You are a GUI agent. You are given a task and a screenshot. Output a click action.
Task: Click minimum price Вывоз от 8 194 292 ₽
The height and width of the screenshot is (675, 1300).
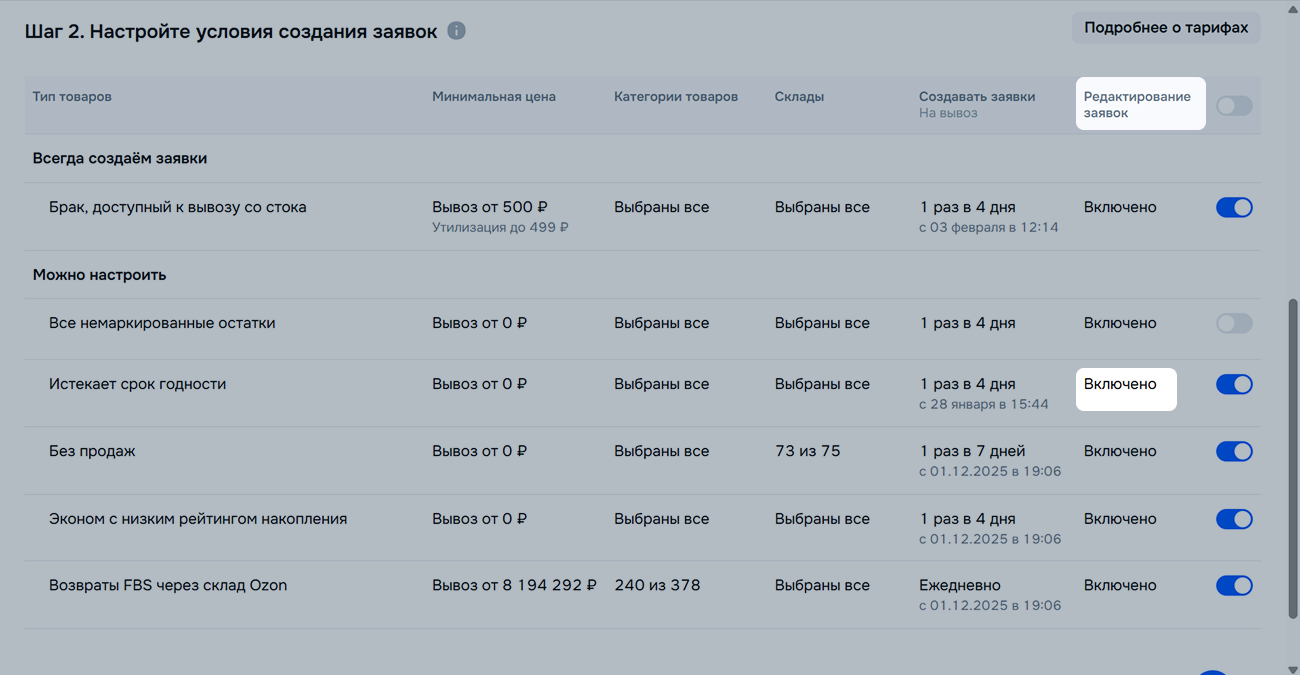pos(514,585)
